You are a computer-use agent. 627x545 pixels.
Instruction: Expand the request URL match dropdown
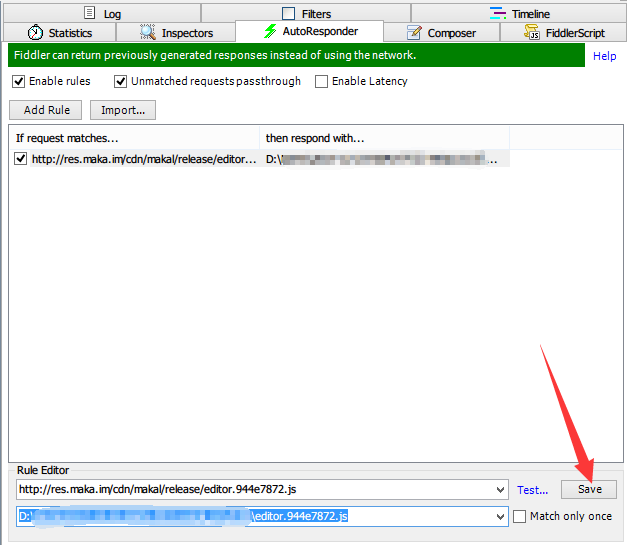[x=500, y=489]
